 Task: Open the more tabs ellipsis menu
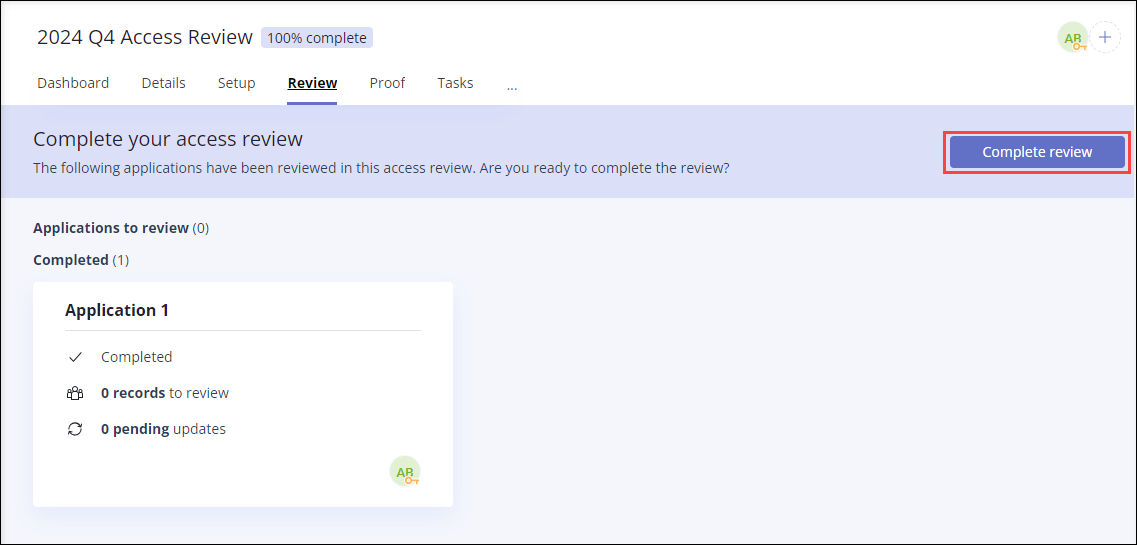tap(512, 85)
